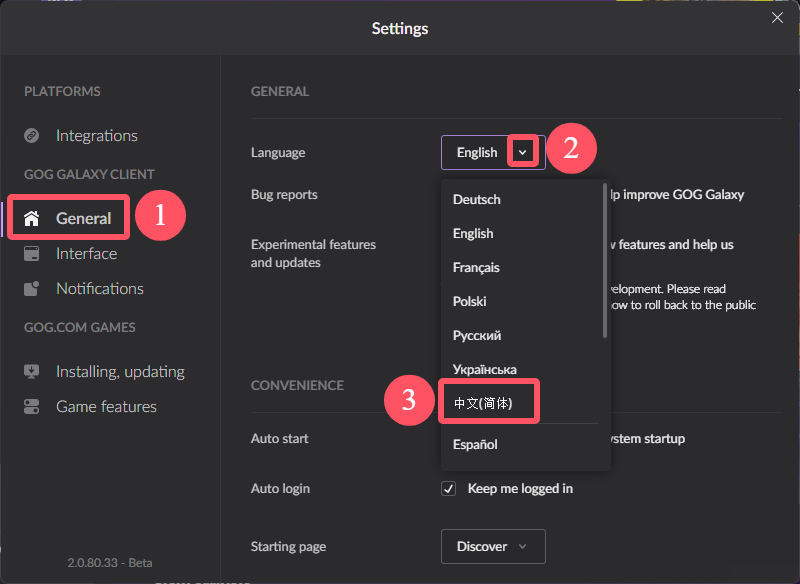Click the Interface window icon

click(32, 253)
